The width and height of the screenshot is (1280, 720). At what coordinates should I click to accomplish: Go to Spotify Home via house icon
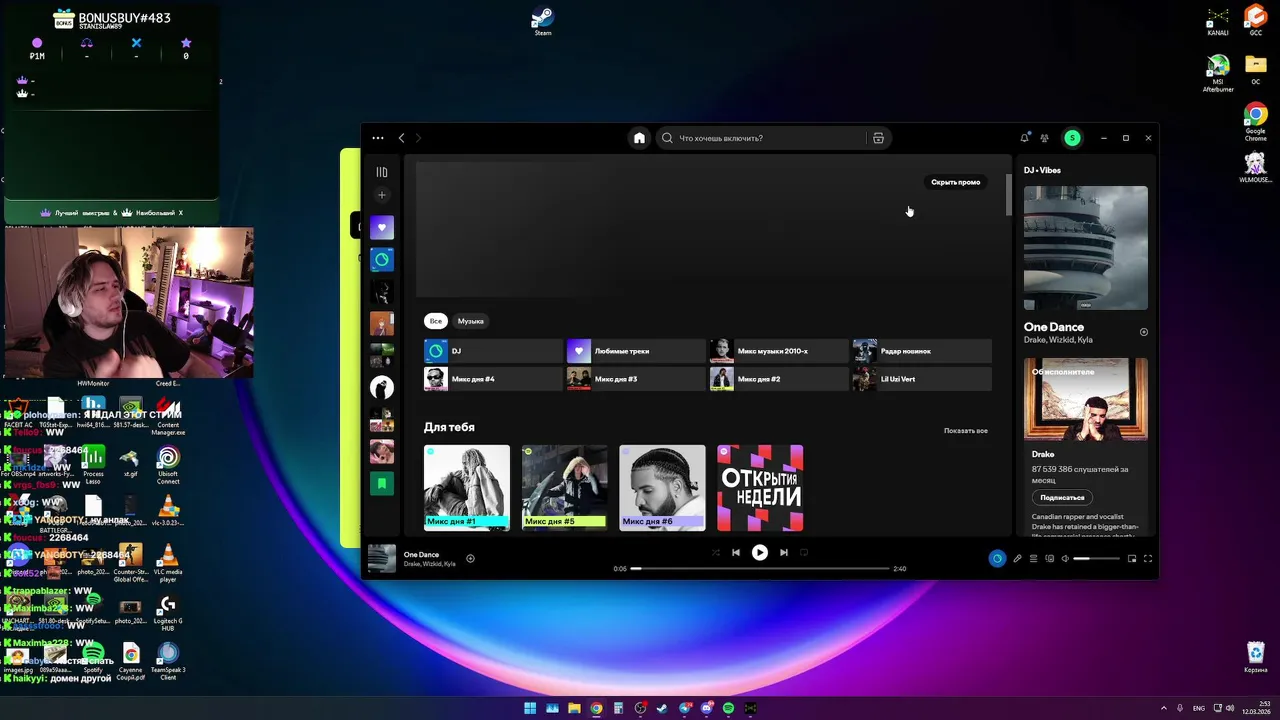[639, 138]
